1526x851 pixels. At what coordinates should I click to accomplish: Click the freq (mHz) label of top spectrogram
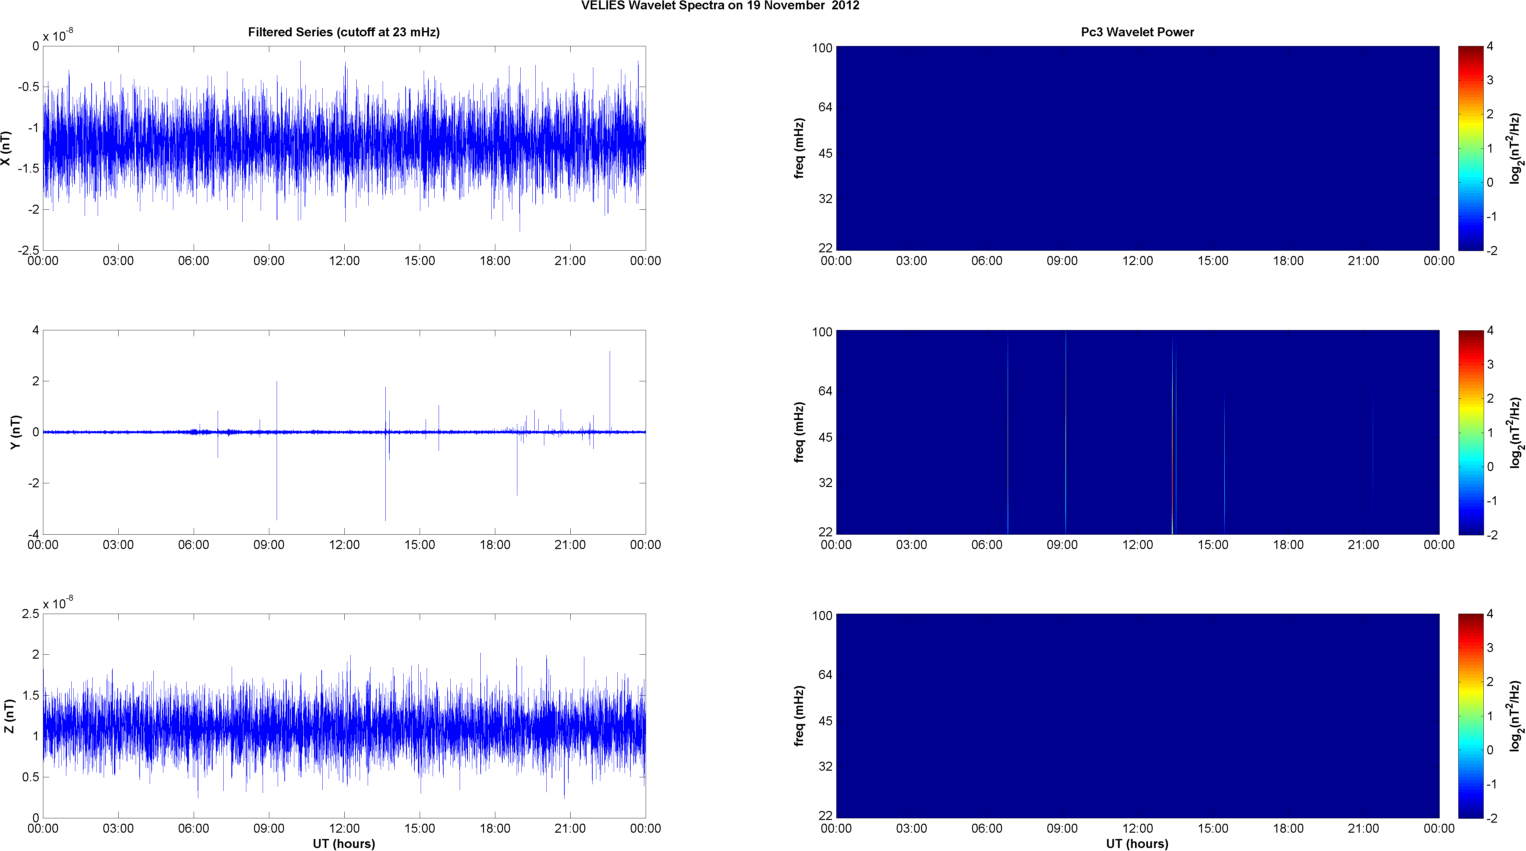(x=800, y=148)
